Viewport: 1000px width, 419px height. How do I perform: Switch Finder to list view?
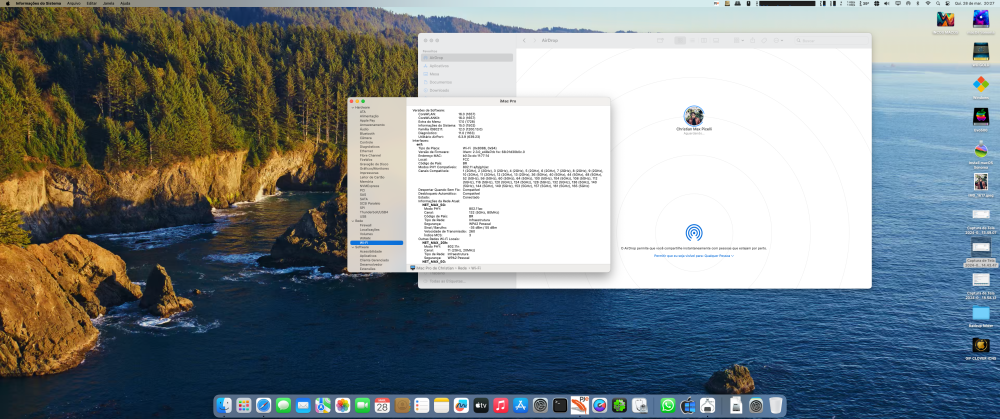coord(692,40)
